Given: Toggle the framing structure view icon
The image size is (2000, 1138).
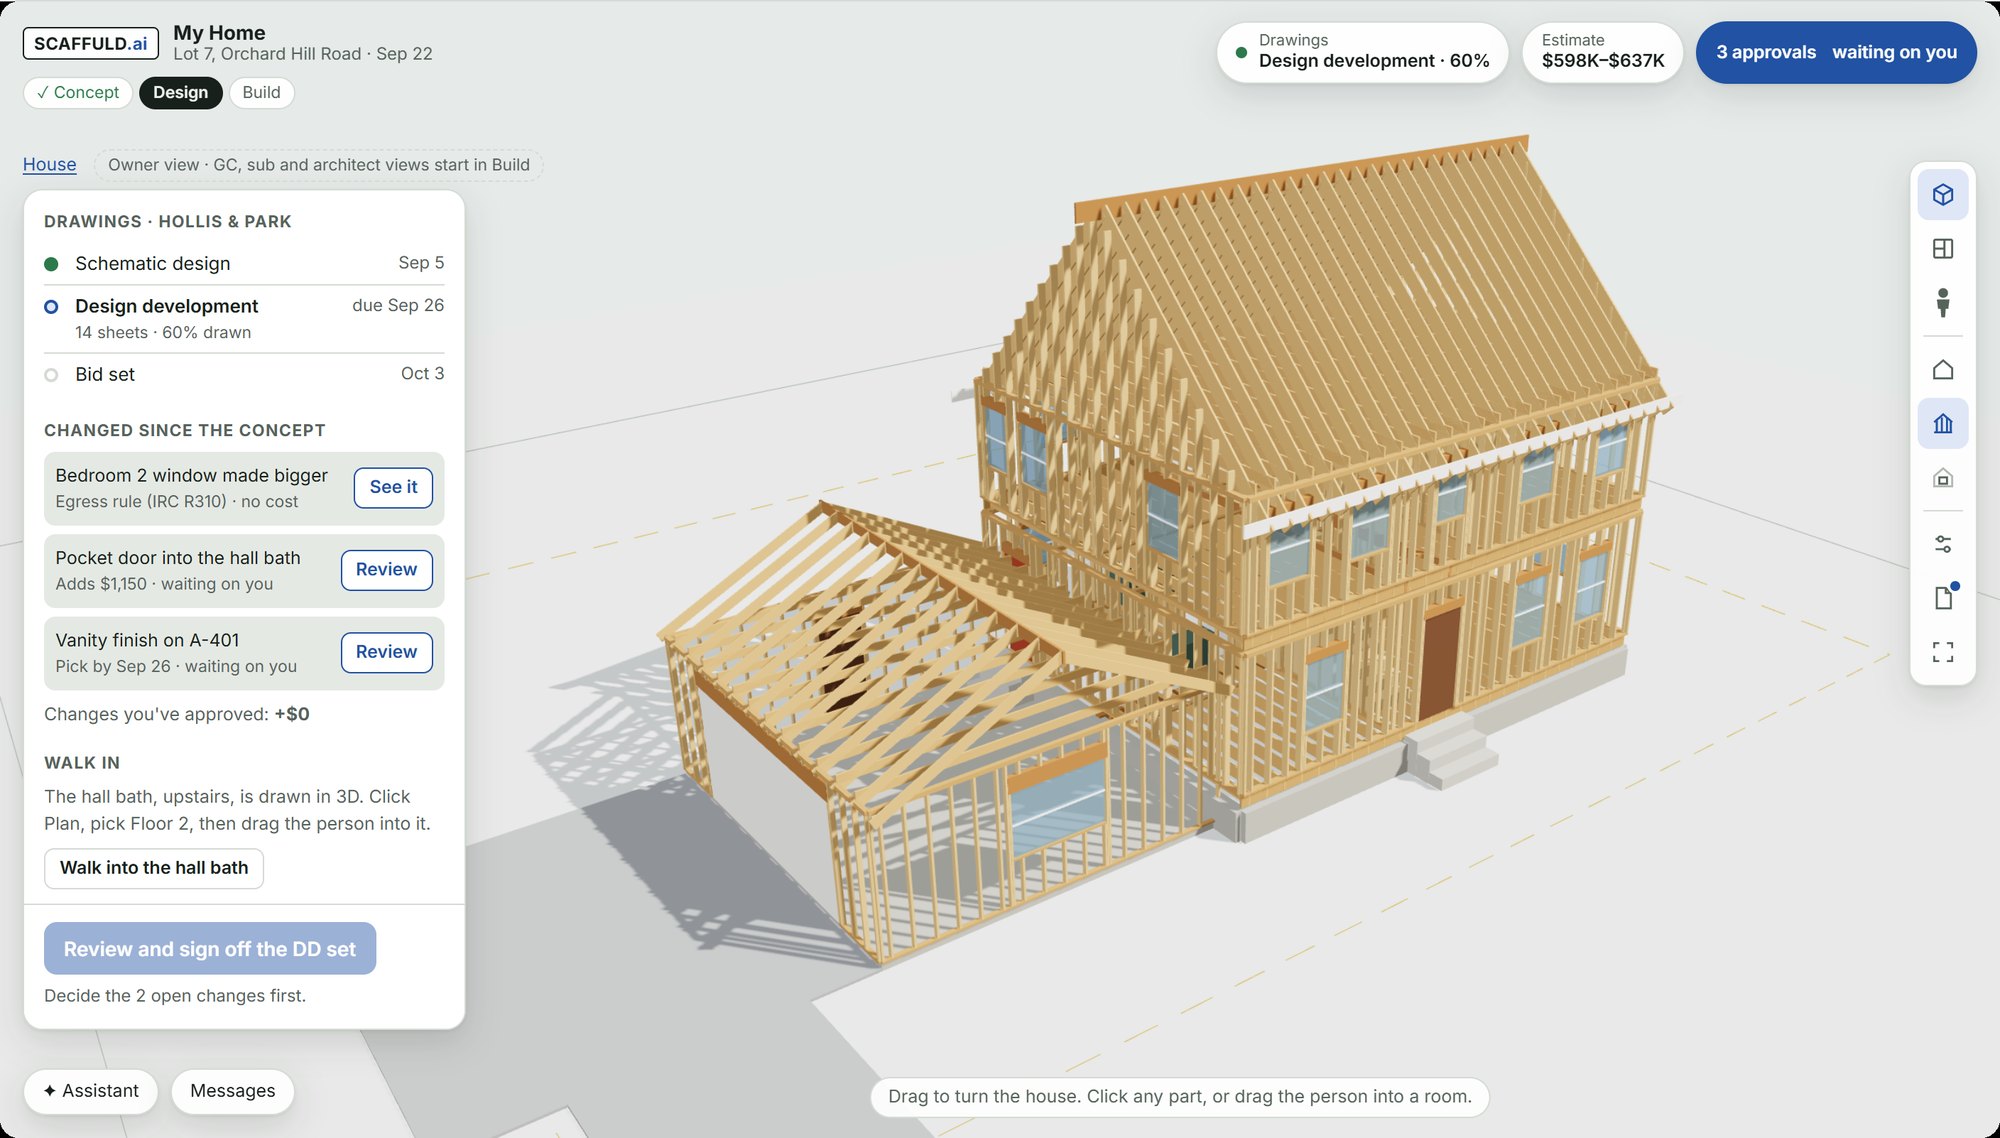Looking at the screenshot, I should point(1942,424).
